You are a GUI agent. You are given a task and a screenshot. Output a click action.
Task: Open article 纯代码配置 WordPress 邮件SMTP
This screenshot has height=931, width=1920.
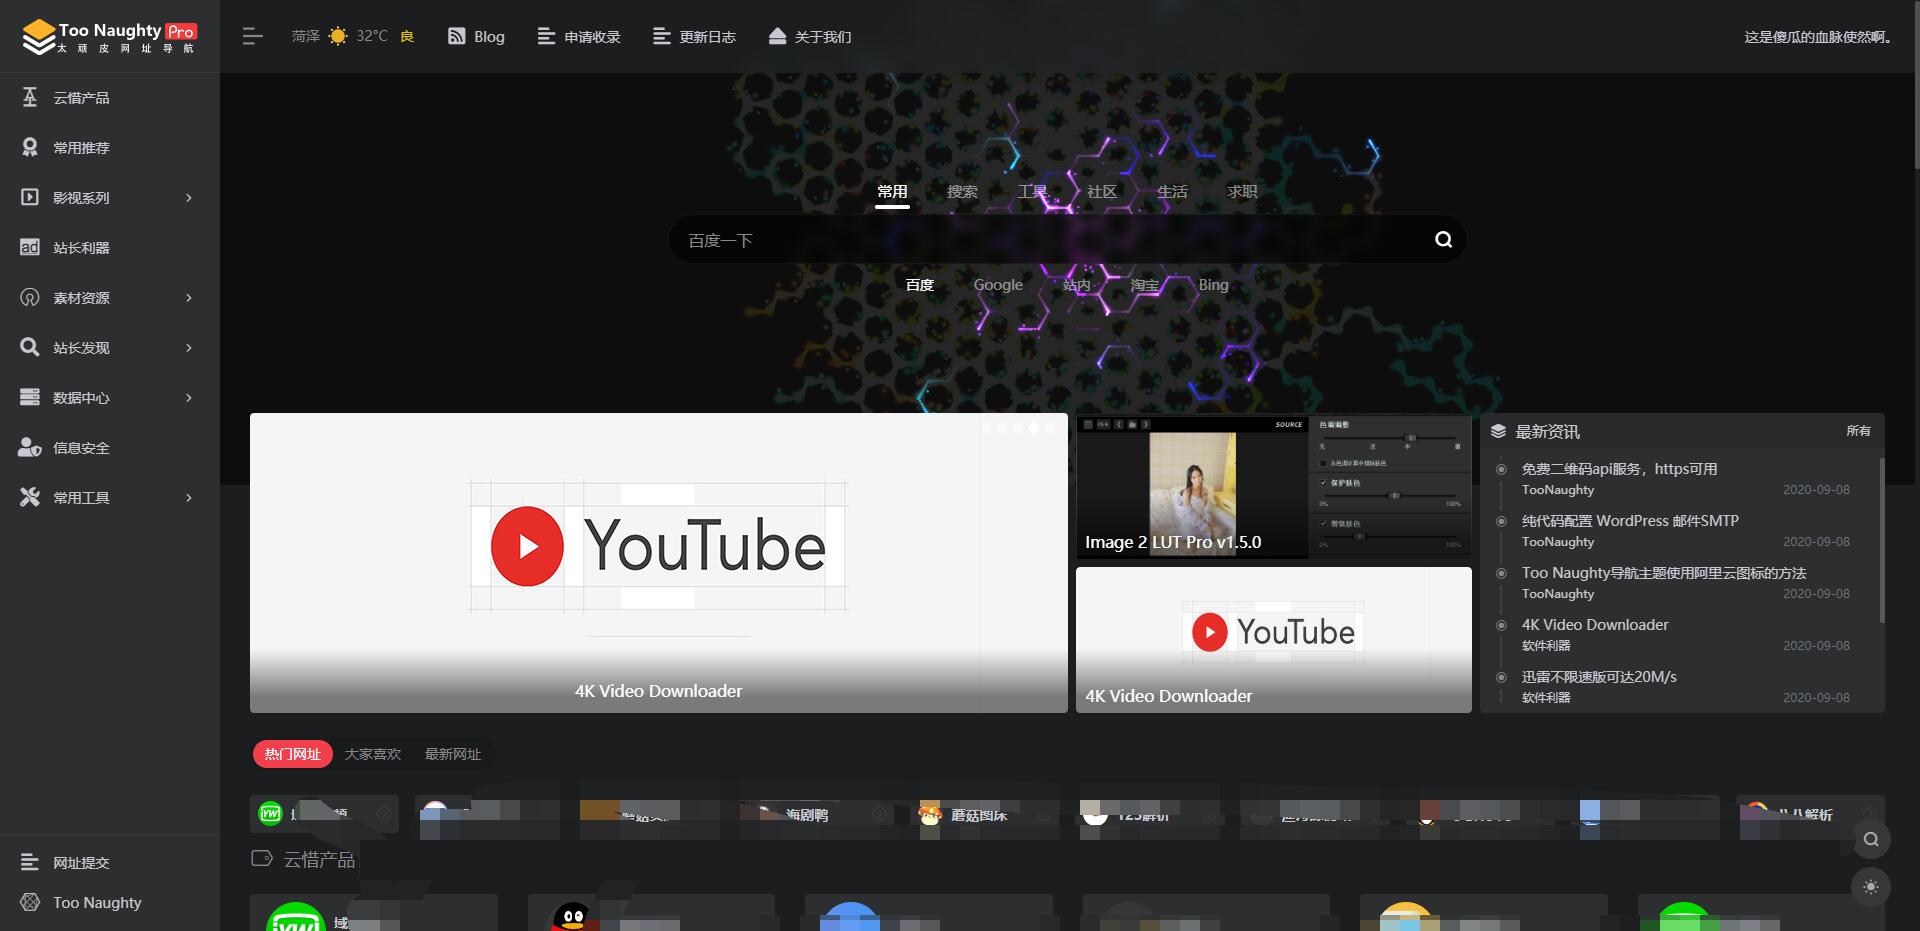(1630, 521)
